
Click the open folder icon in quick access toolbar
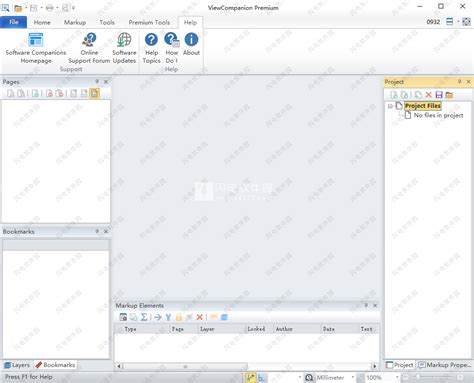pyautogui.click(x=18, y=8)
